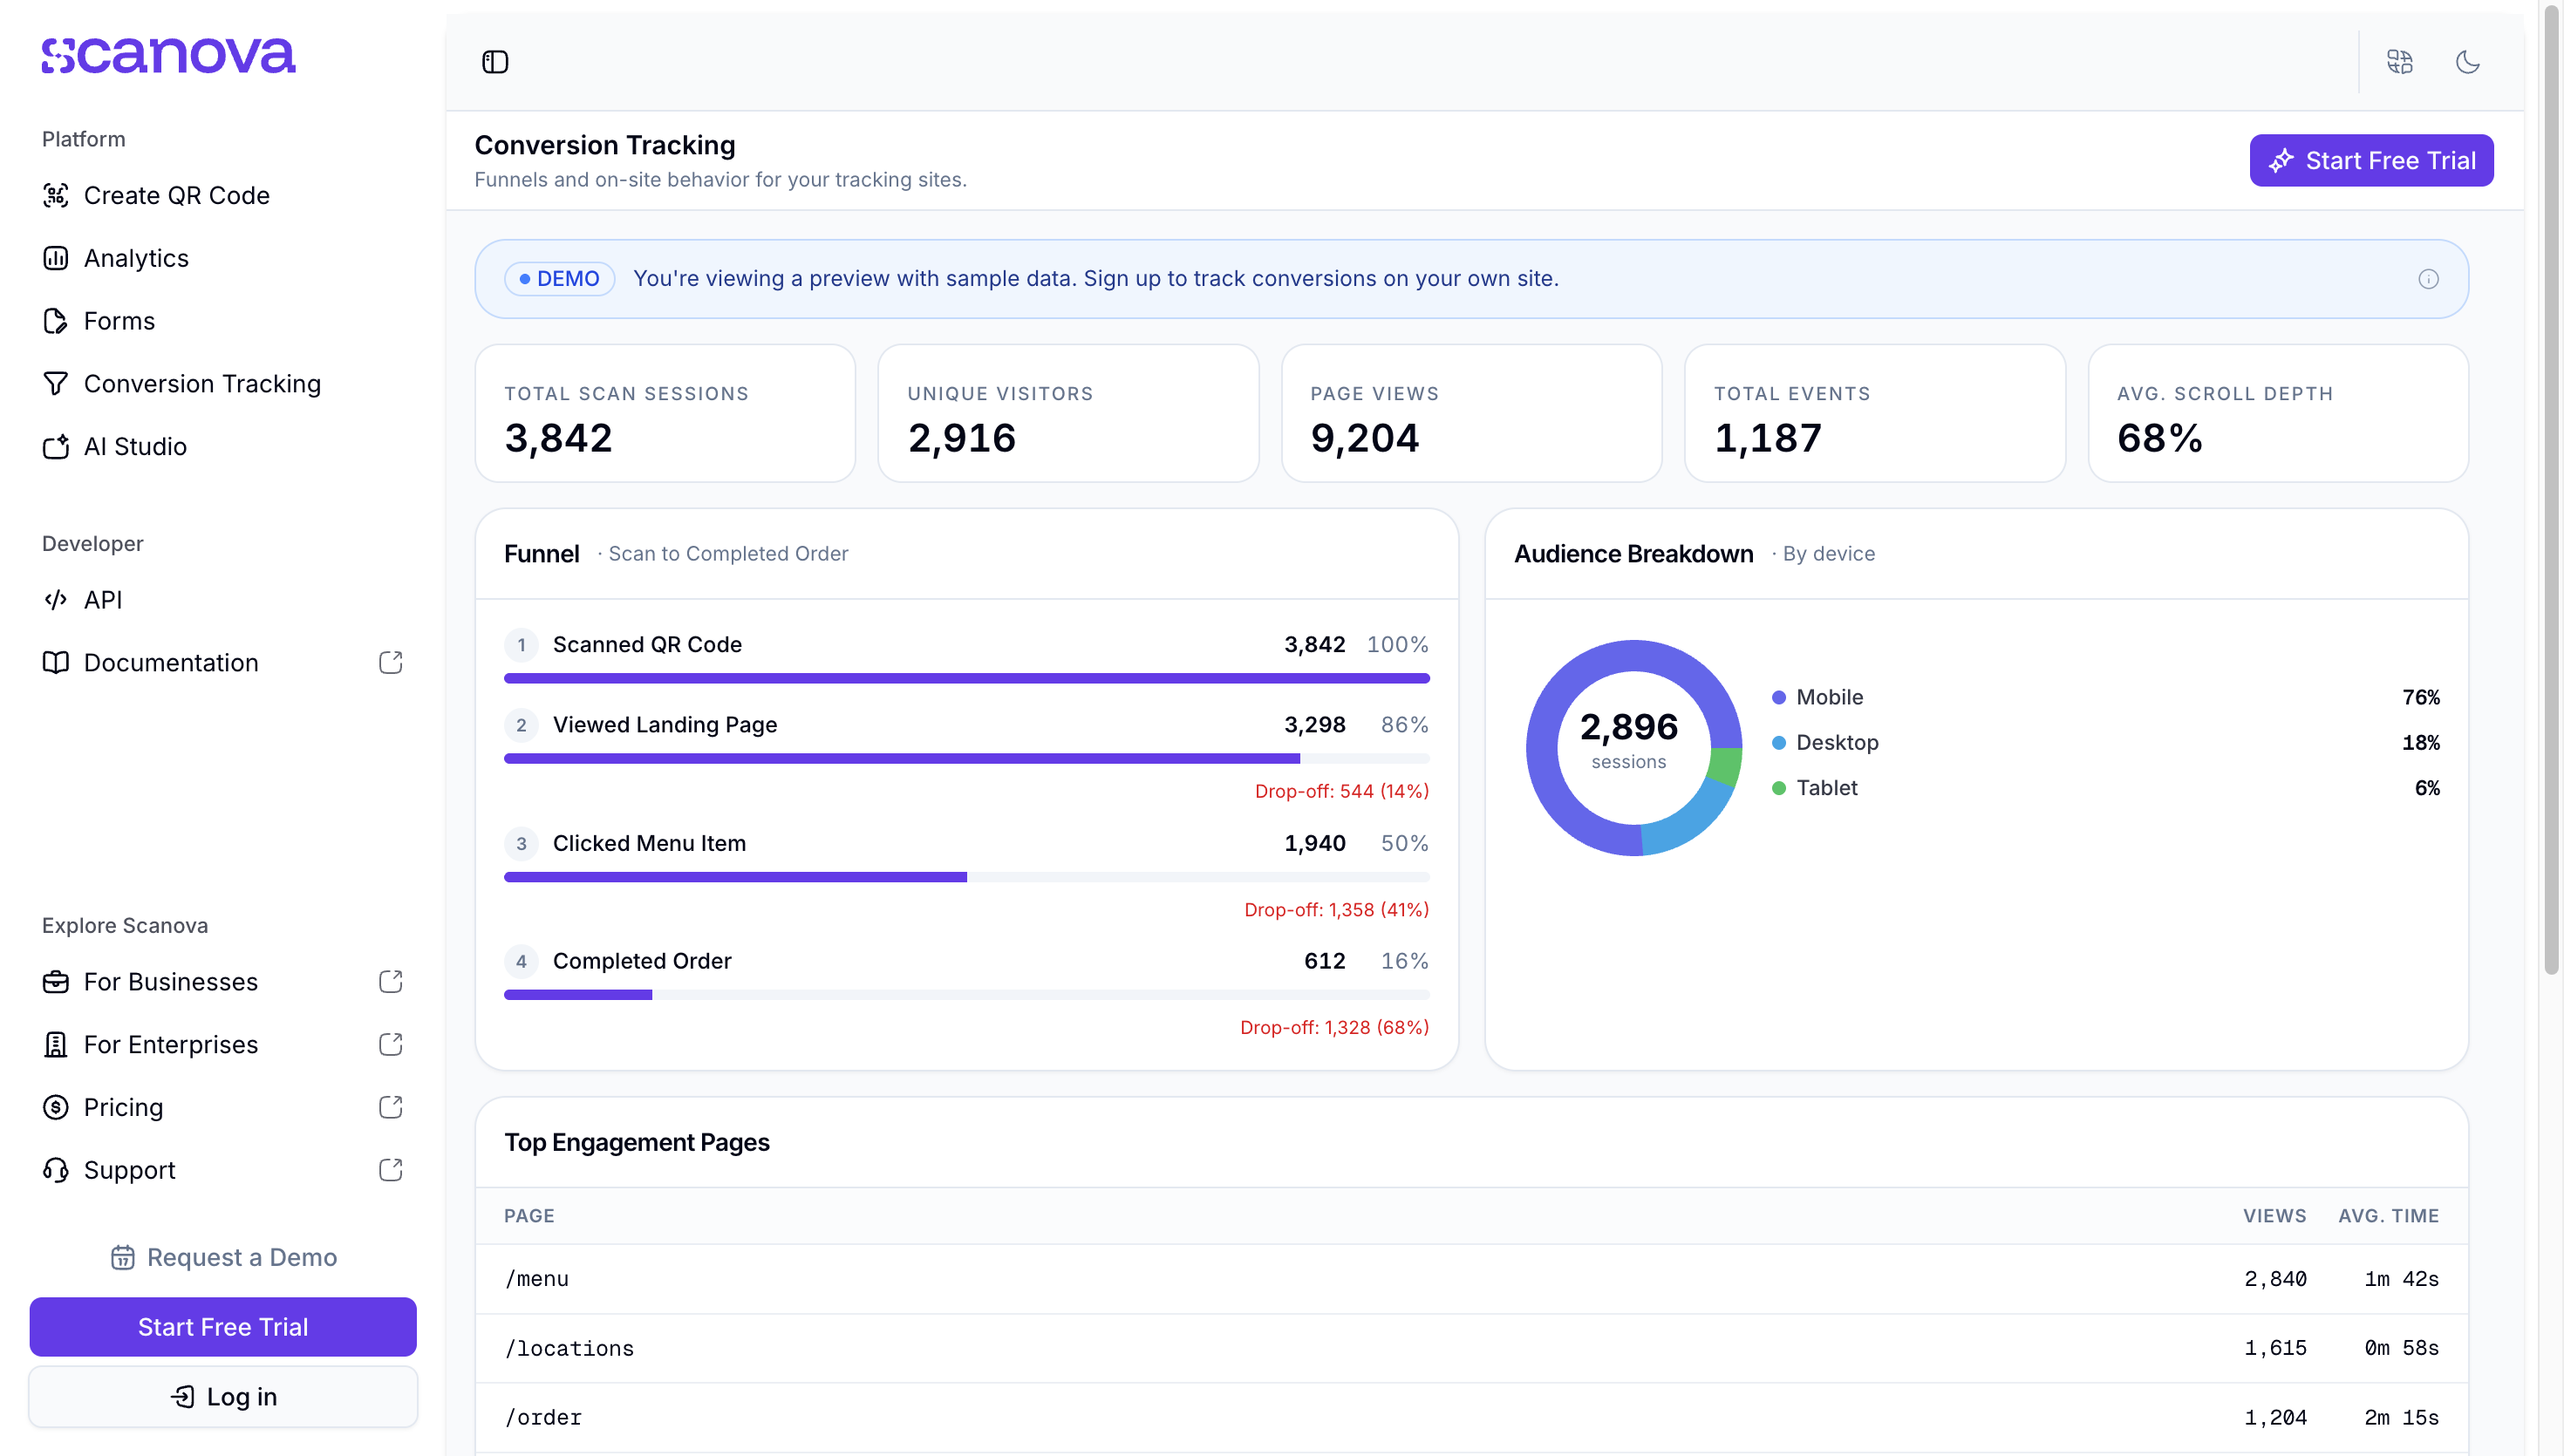Click the info icon in demo banner
2564x1456 pixels.
[x=2428, y=279]
